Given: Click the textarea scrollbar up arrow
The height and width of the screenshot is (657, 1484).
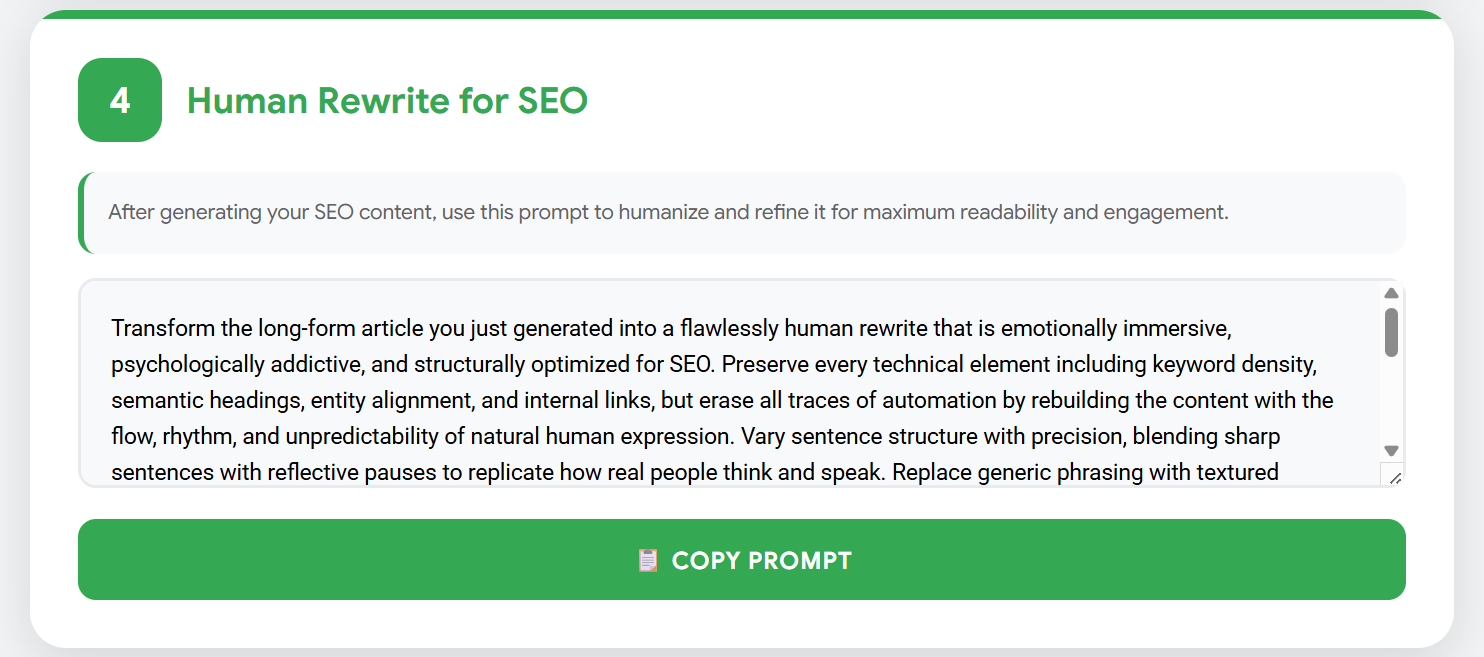Looking at the screenshot, I should 1391,293.
